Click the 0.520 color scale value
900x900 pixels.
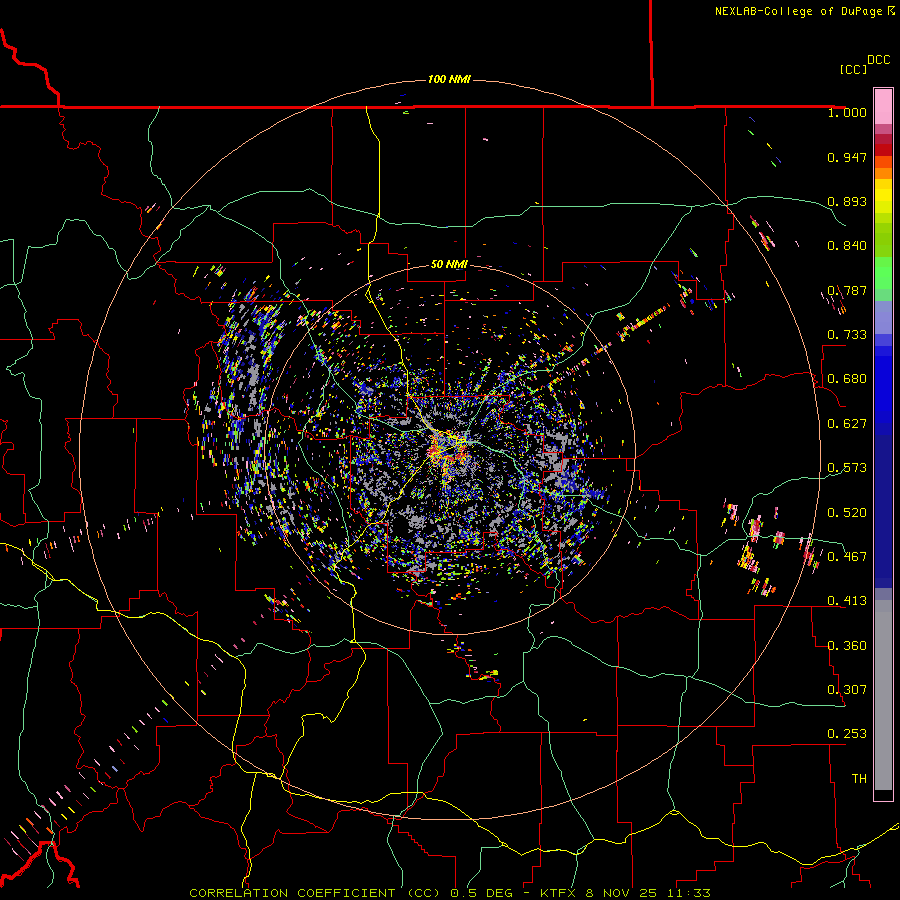(x=847, y=513)
